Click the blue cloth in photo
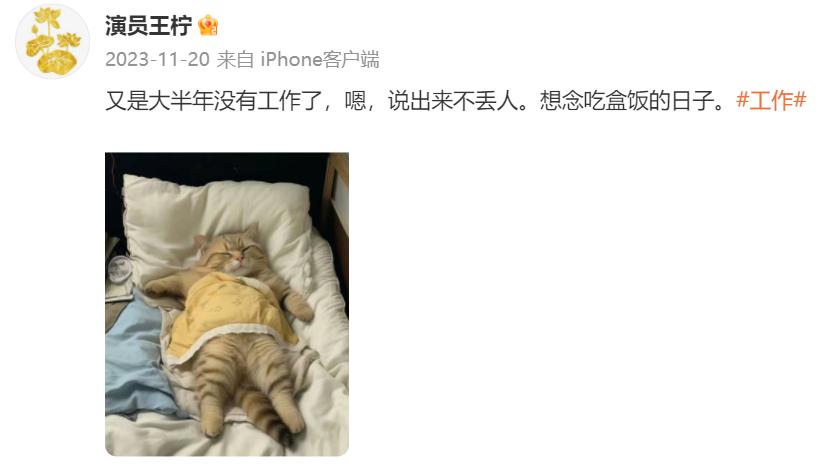Screen dimensions: 822x467 [136, 354]
